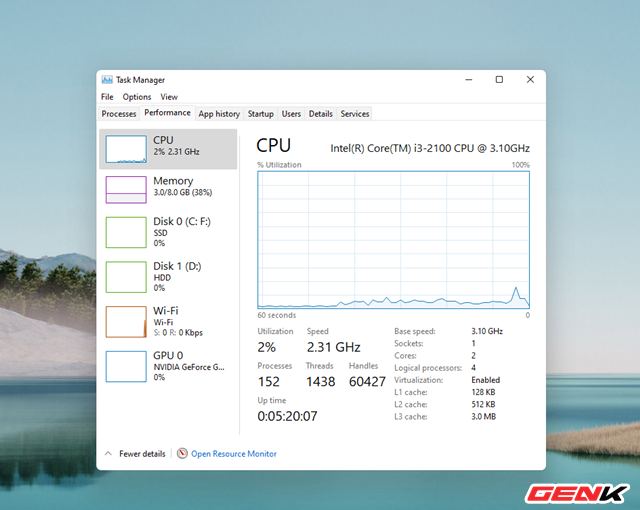Click the '1438' Threads count
Screen dimensions: 640x510
click(x=320, y=381)
